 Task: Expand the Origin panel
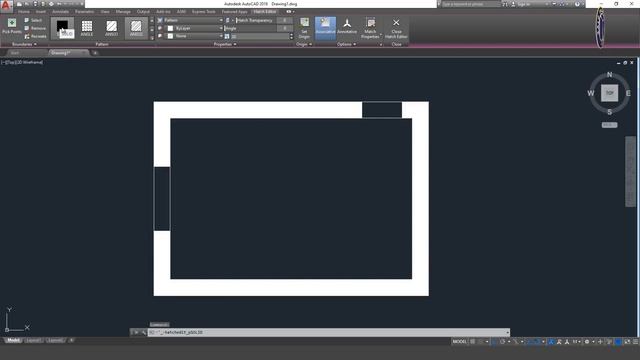click(x=304, y=44)
